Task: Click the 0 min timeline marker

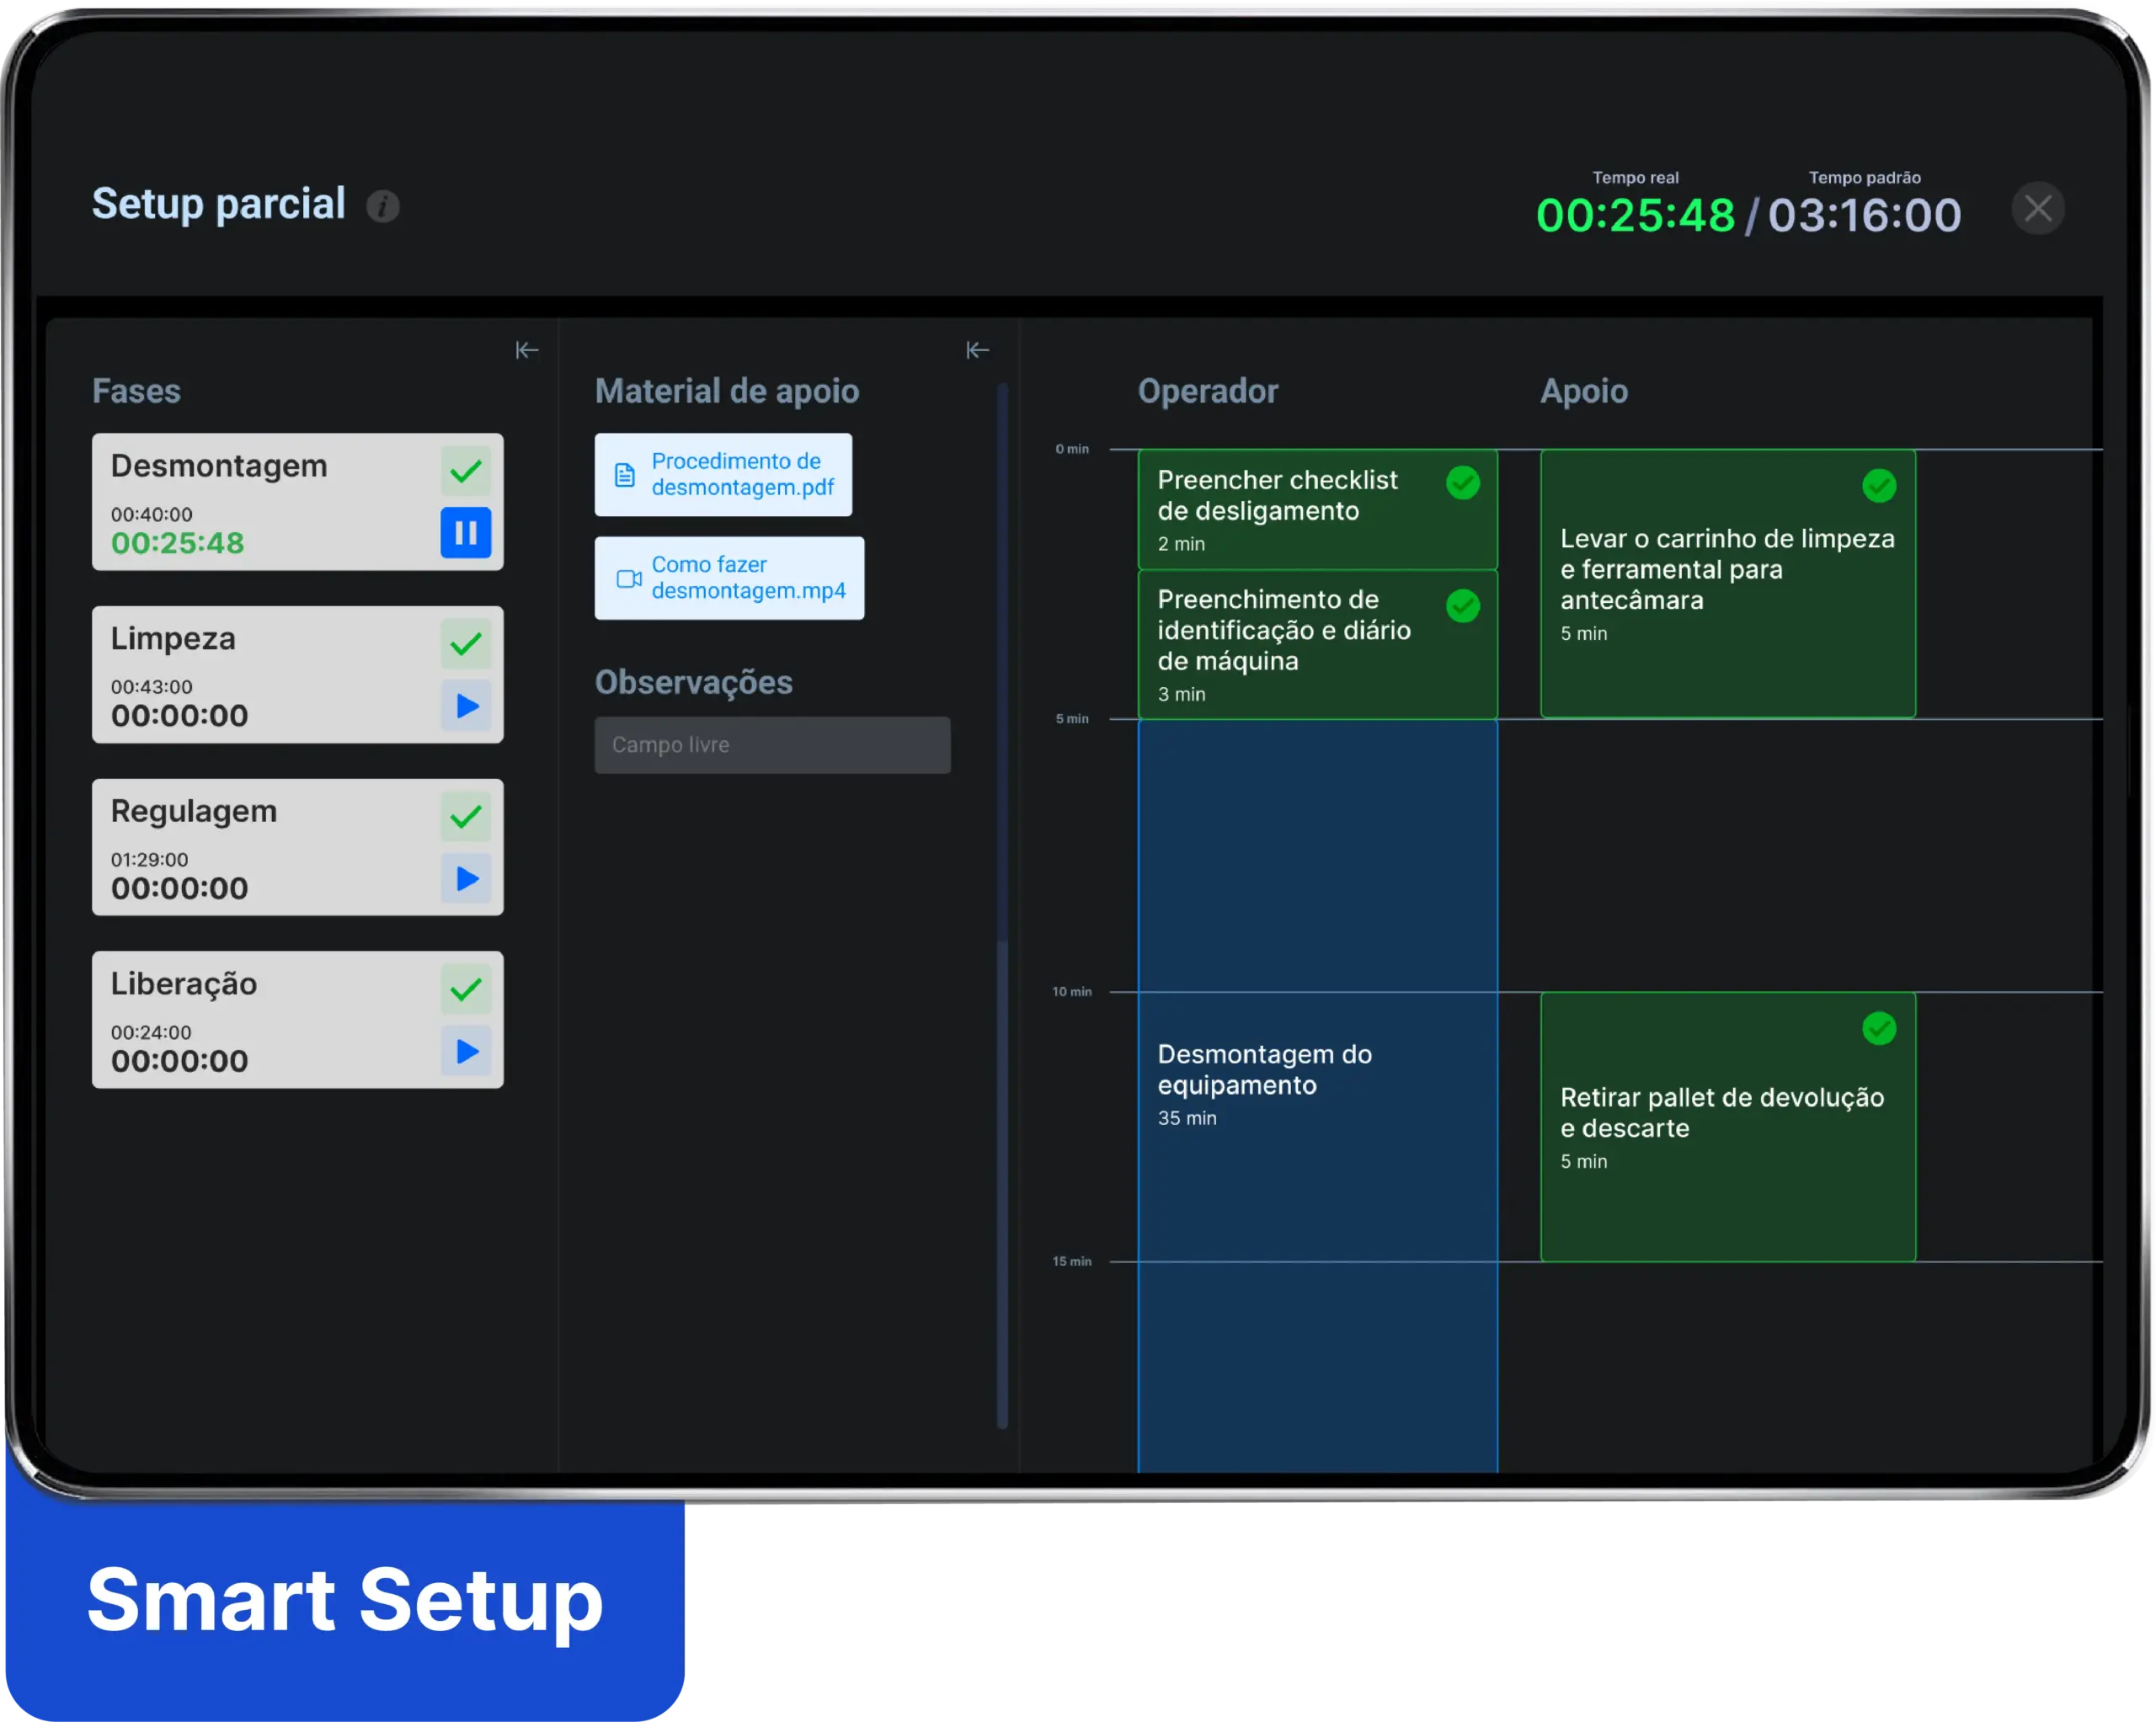Action: pos(1072,449)
